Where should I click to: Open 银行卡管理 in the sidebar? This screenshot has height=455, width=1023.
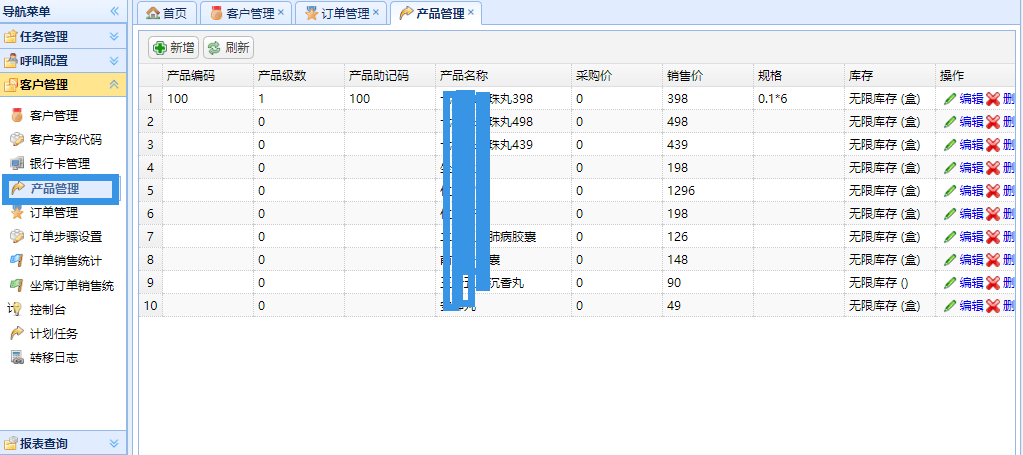(59, 164)
